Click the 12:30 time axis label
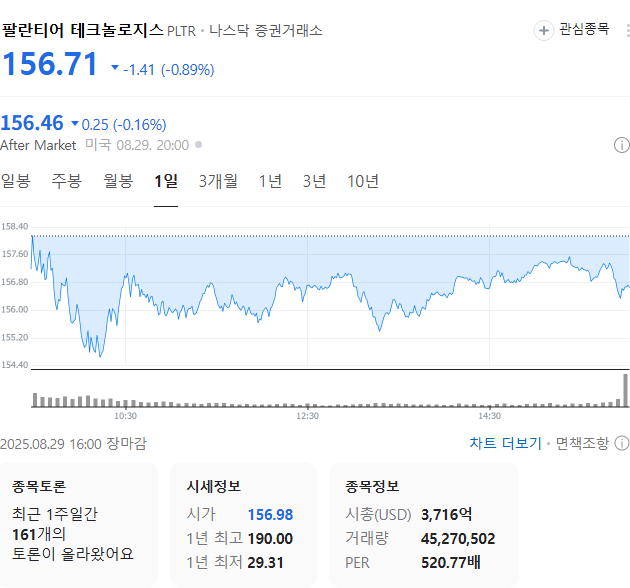Viewport: 630px width, 588px height. 307,416
